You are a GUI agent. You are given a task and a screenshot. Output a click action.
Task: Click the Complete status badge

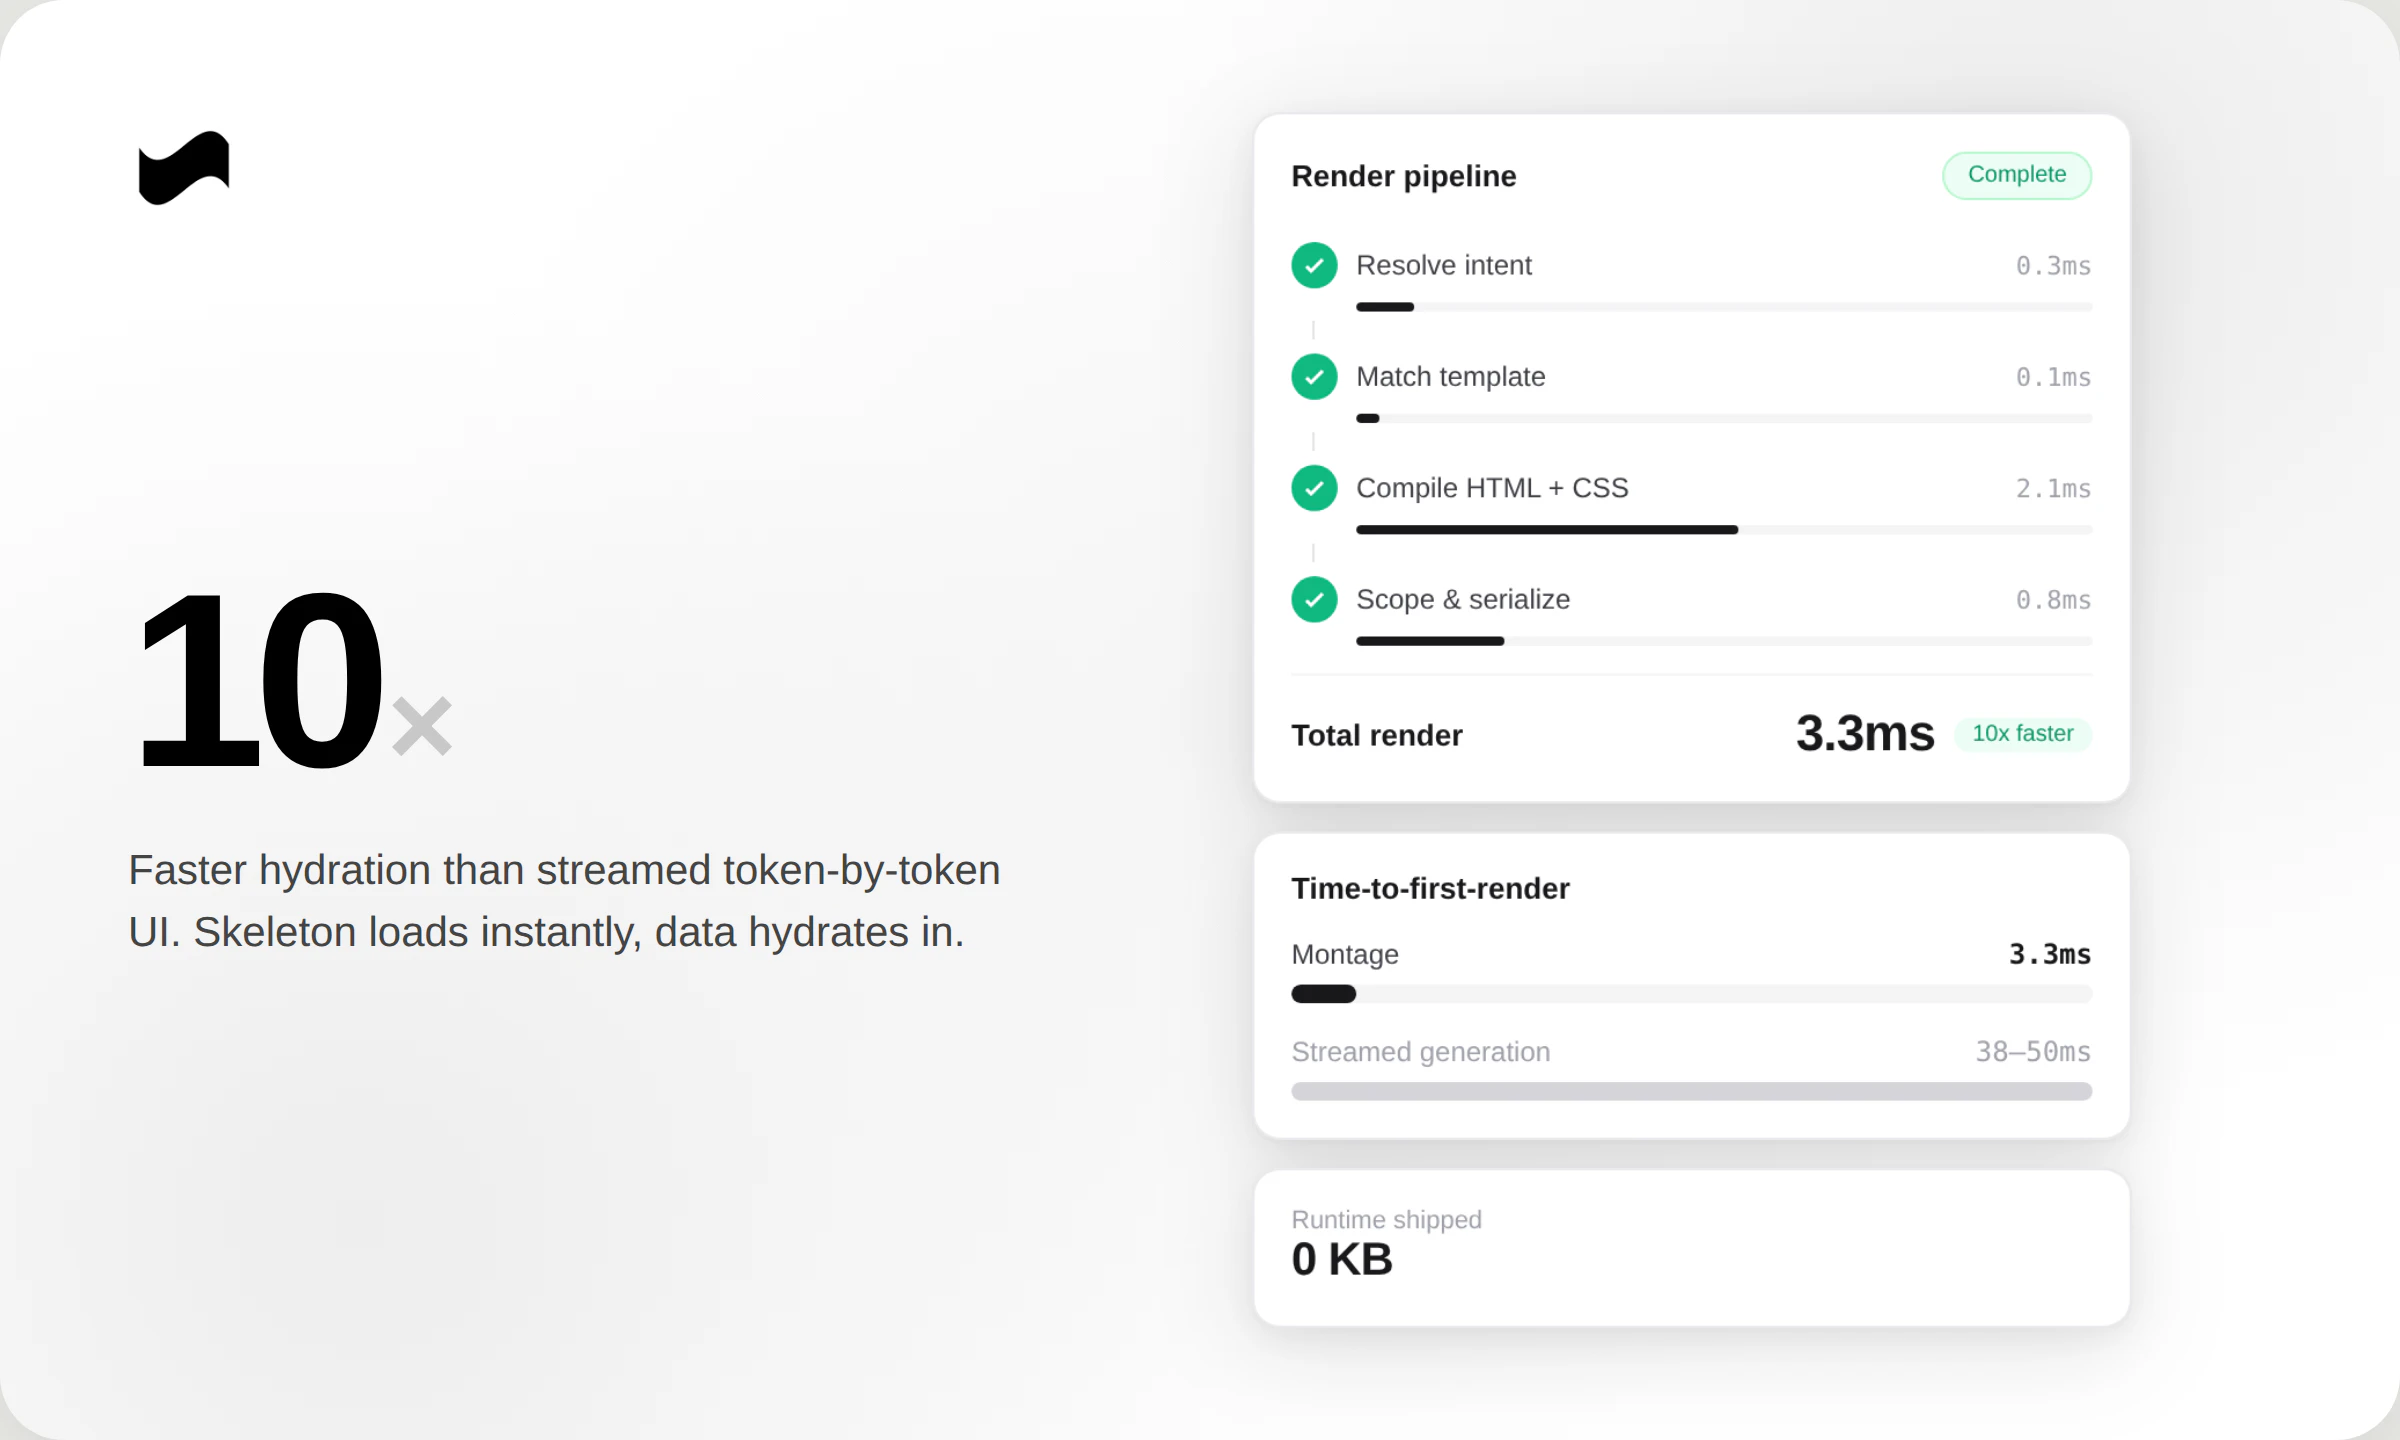(x=2017, y=175)
